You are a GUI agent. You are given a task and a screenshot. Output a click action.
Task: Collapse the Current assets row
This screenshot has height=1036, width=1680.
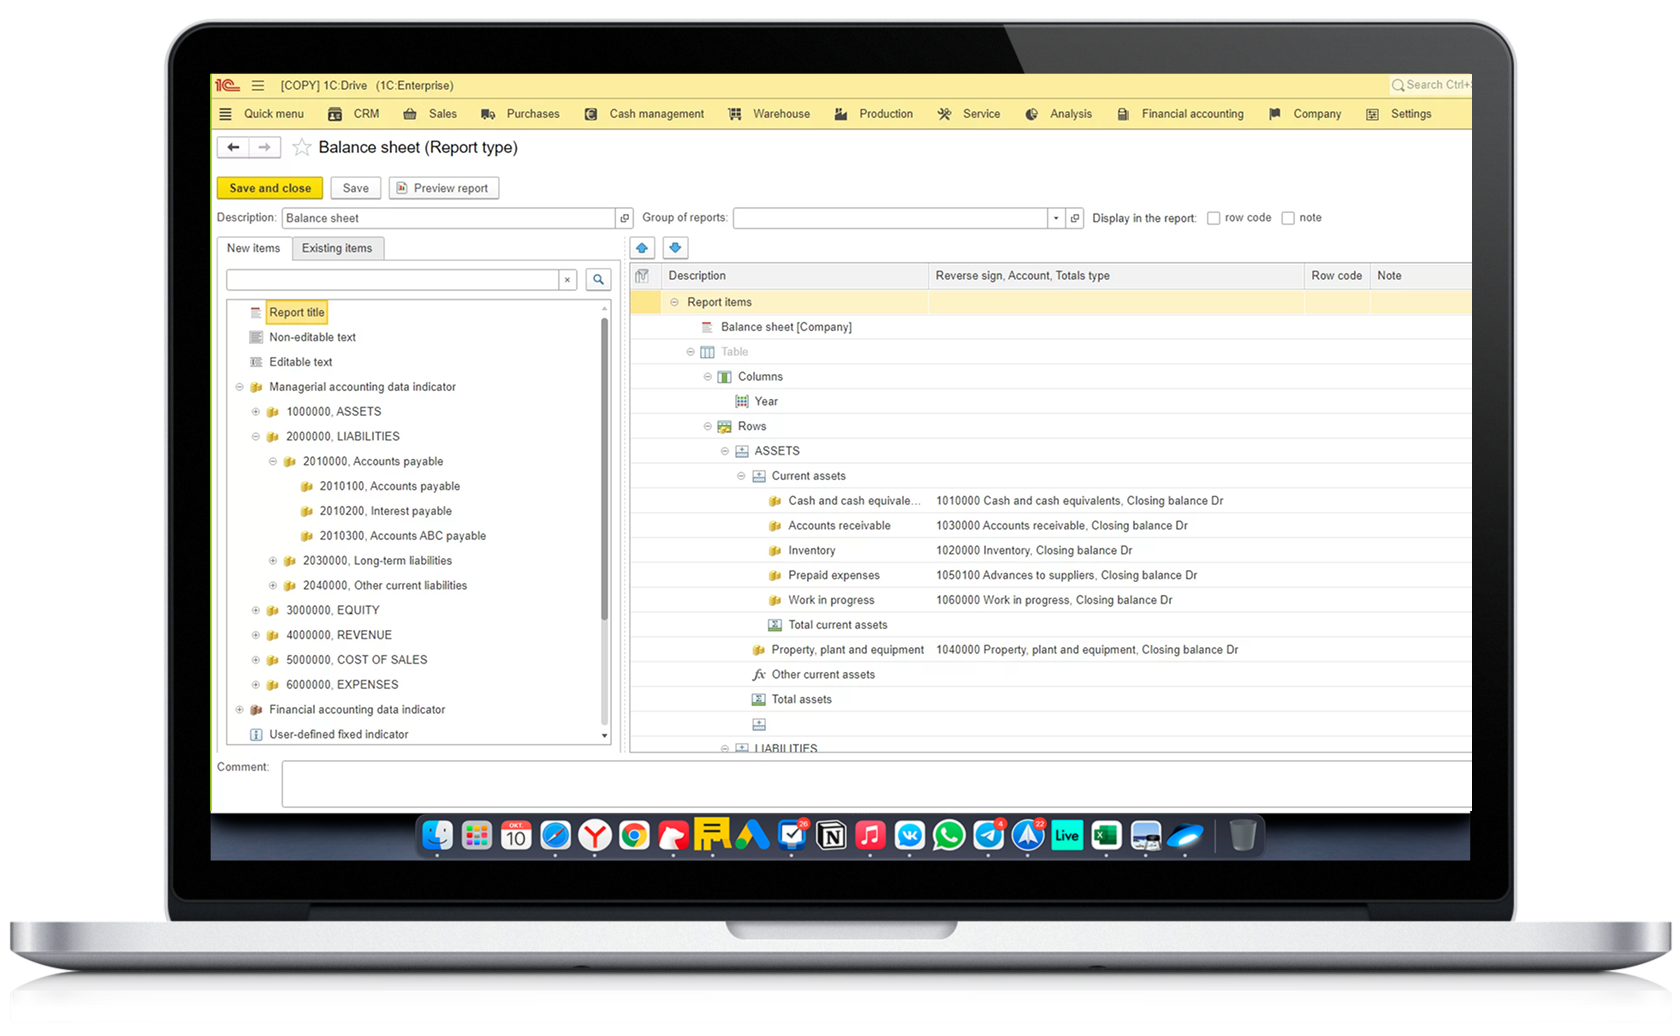(741, 476)
